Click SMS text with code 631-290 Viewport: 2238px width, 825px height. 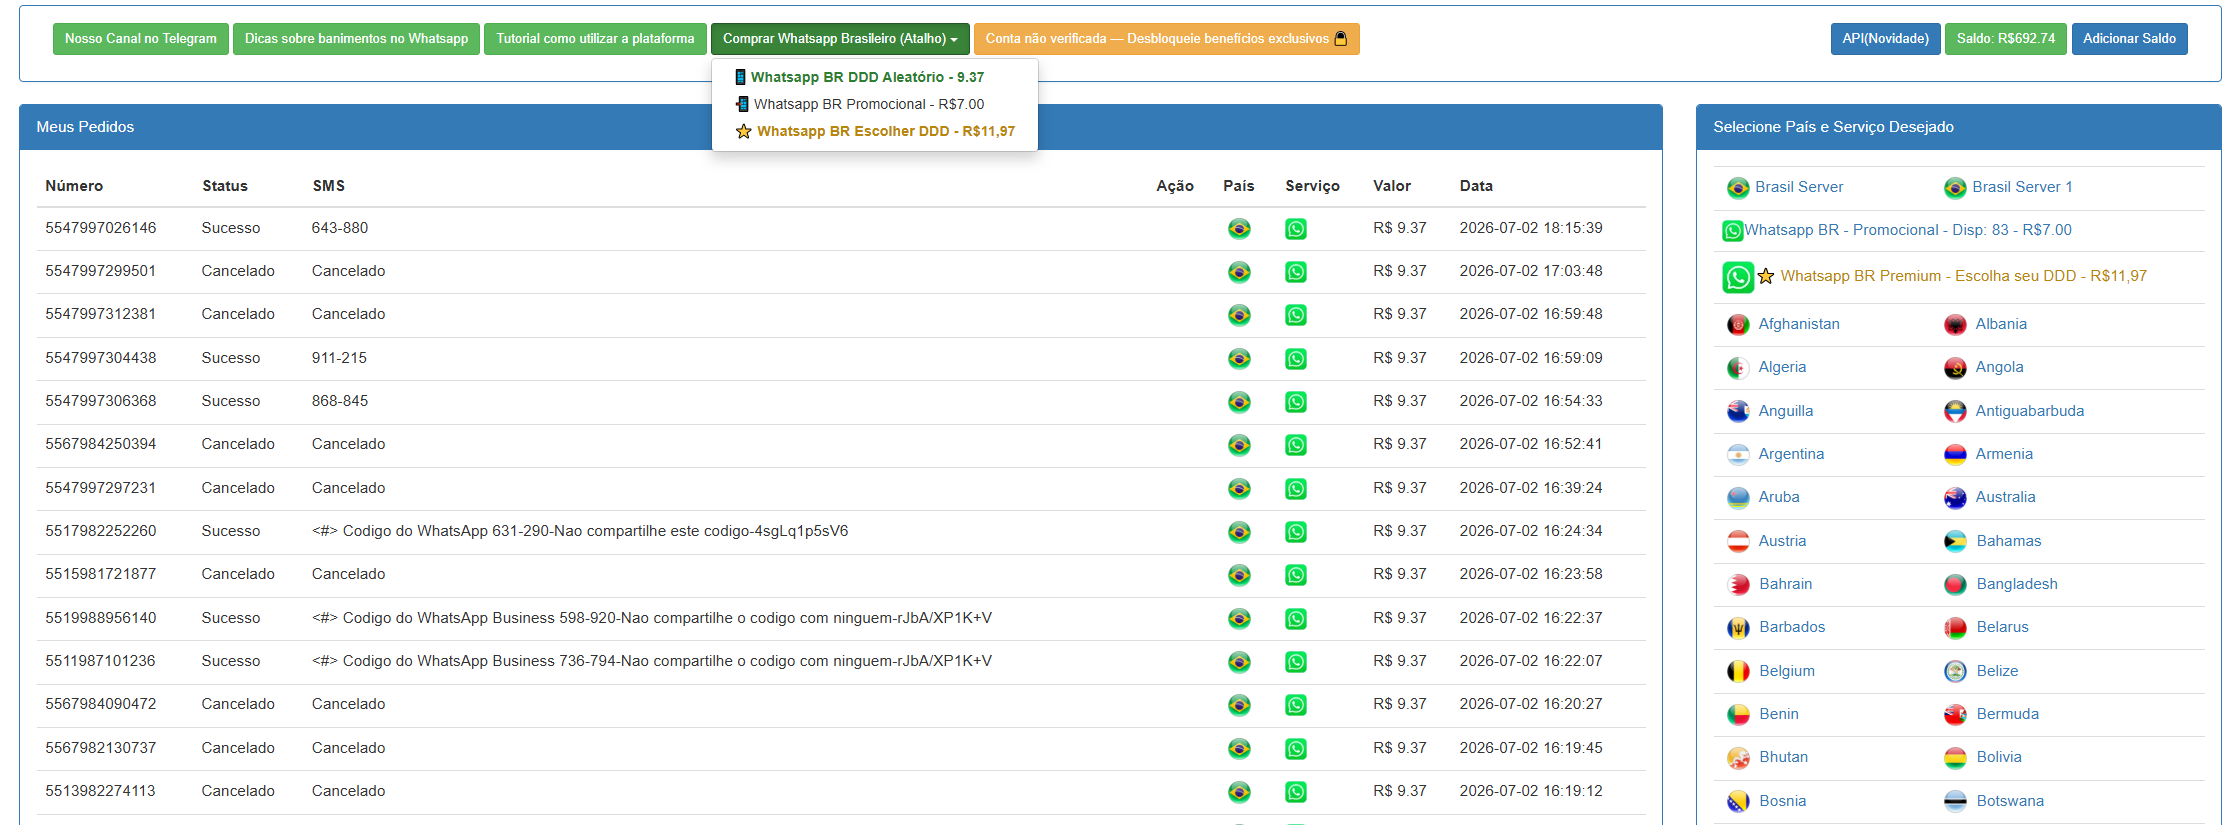pyautogui.click(x=580, y=531)
